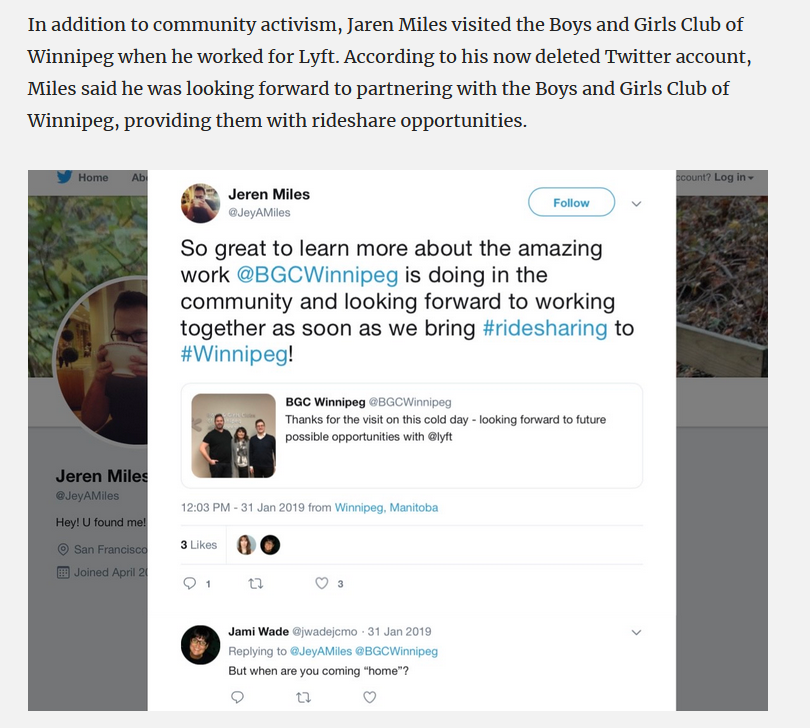Open Jami Wade's profile avatar
Viewport: 810px width, 728px height.
click(x=200, y=645)
